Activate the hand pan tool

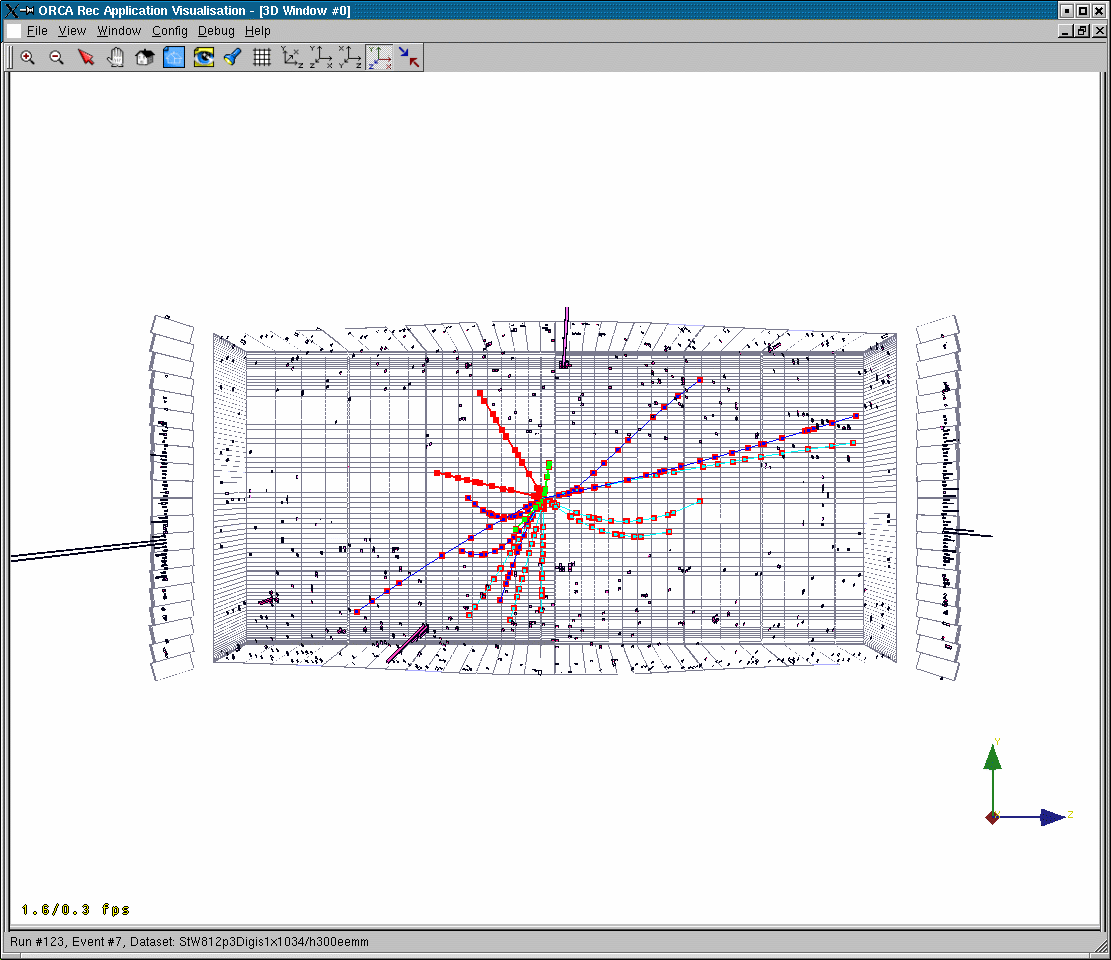(115, 57)
